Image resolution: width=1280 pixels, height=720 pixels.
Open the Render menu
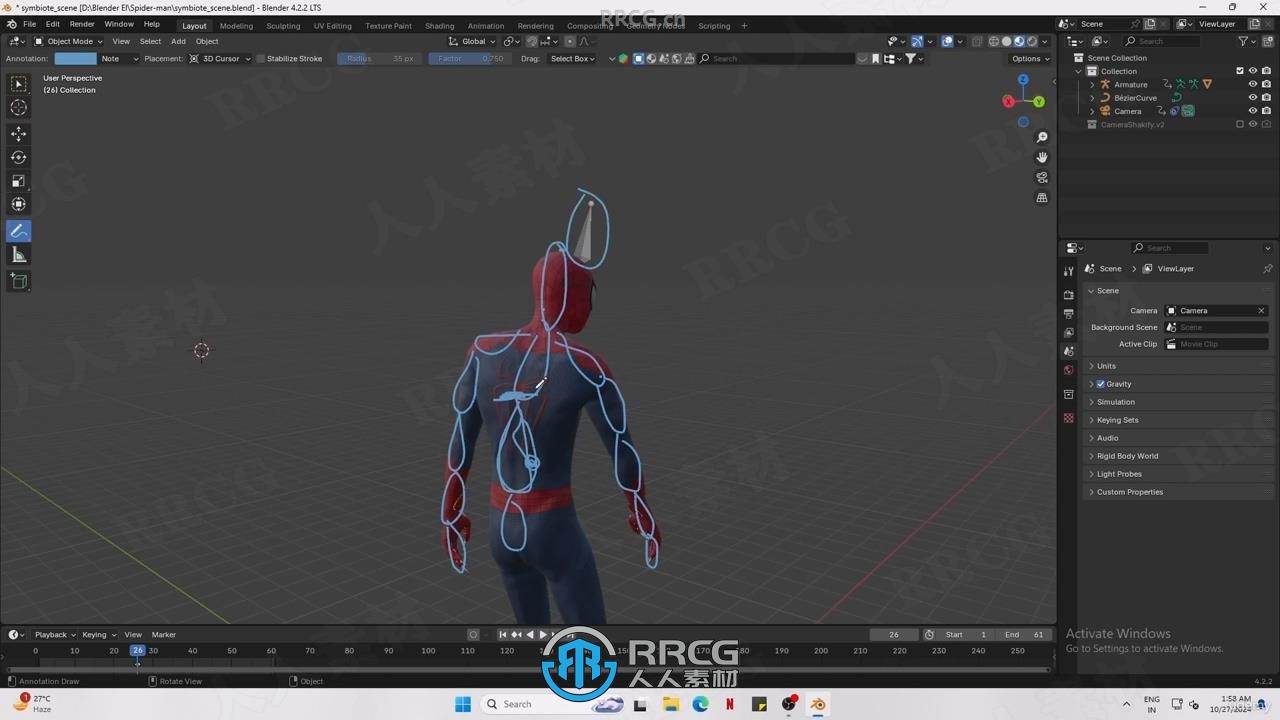pos(82,24)
